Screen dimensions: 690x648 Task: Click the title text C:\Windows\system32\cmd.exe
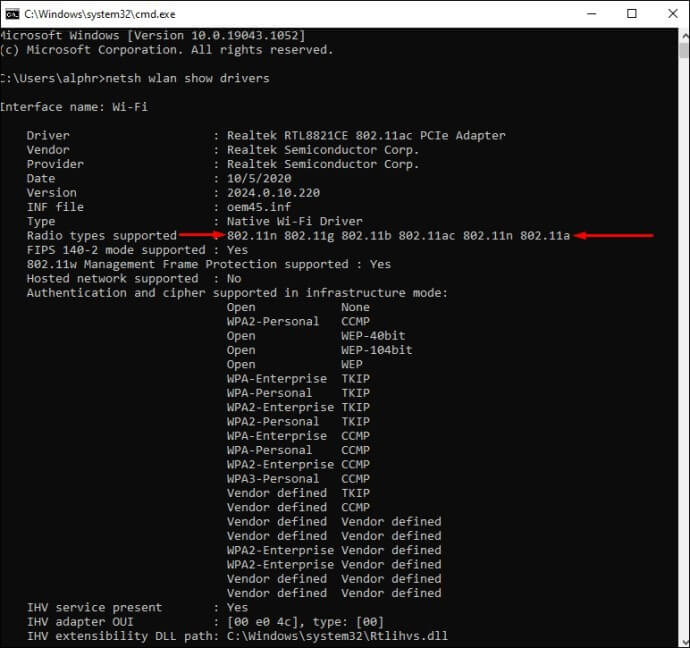(99, 14)
